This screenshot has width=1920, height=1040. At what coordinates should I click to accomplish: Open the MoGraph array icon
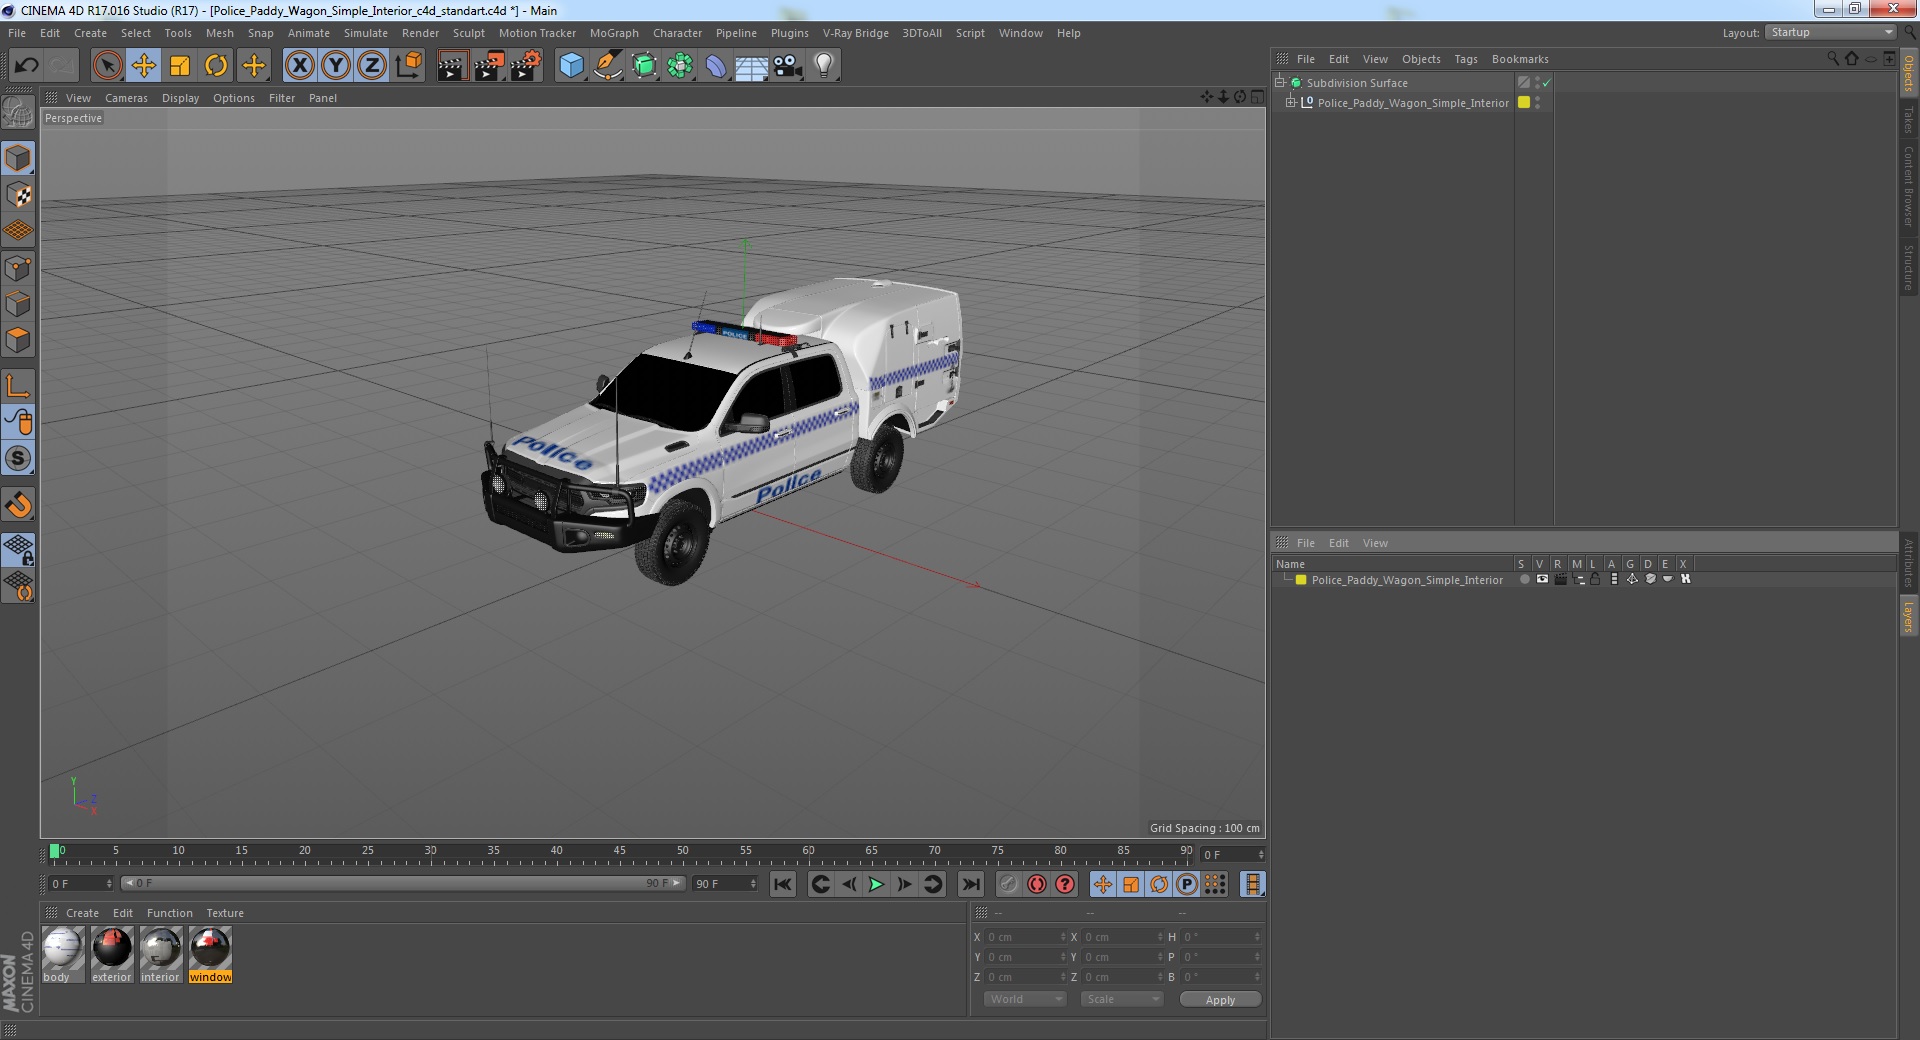coord(680,66)
